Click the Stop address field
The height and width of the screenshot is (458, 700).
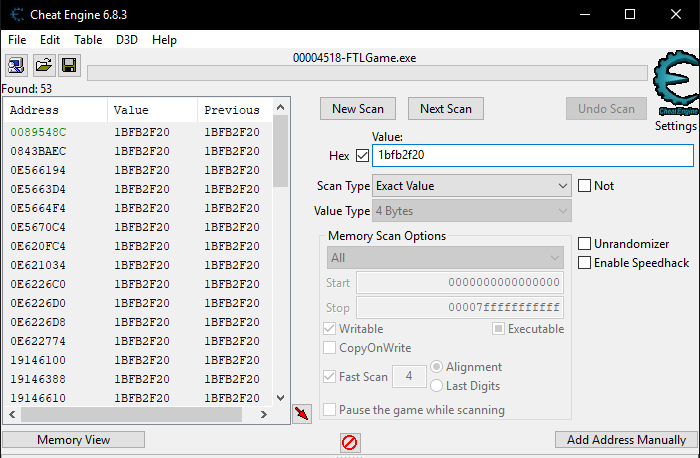[460, 308]
